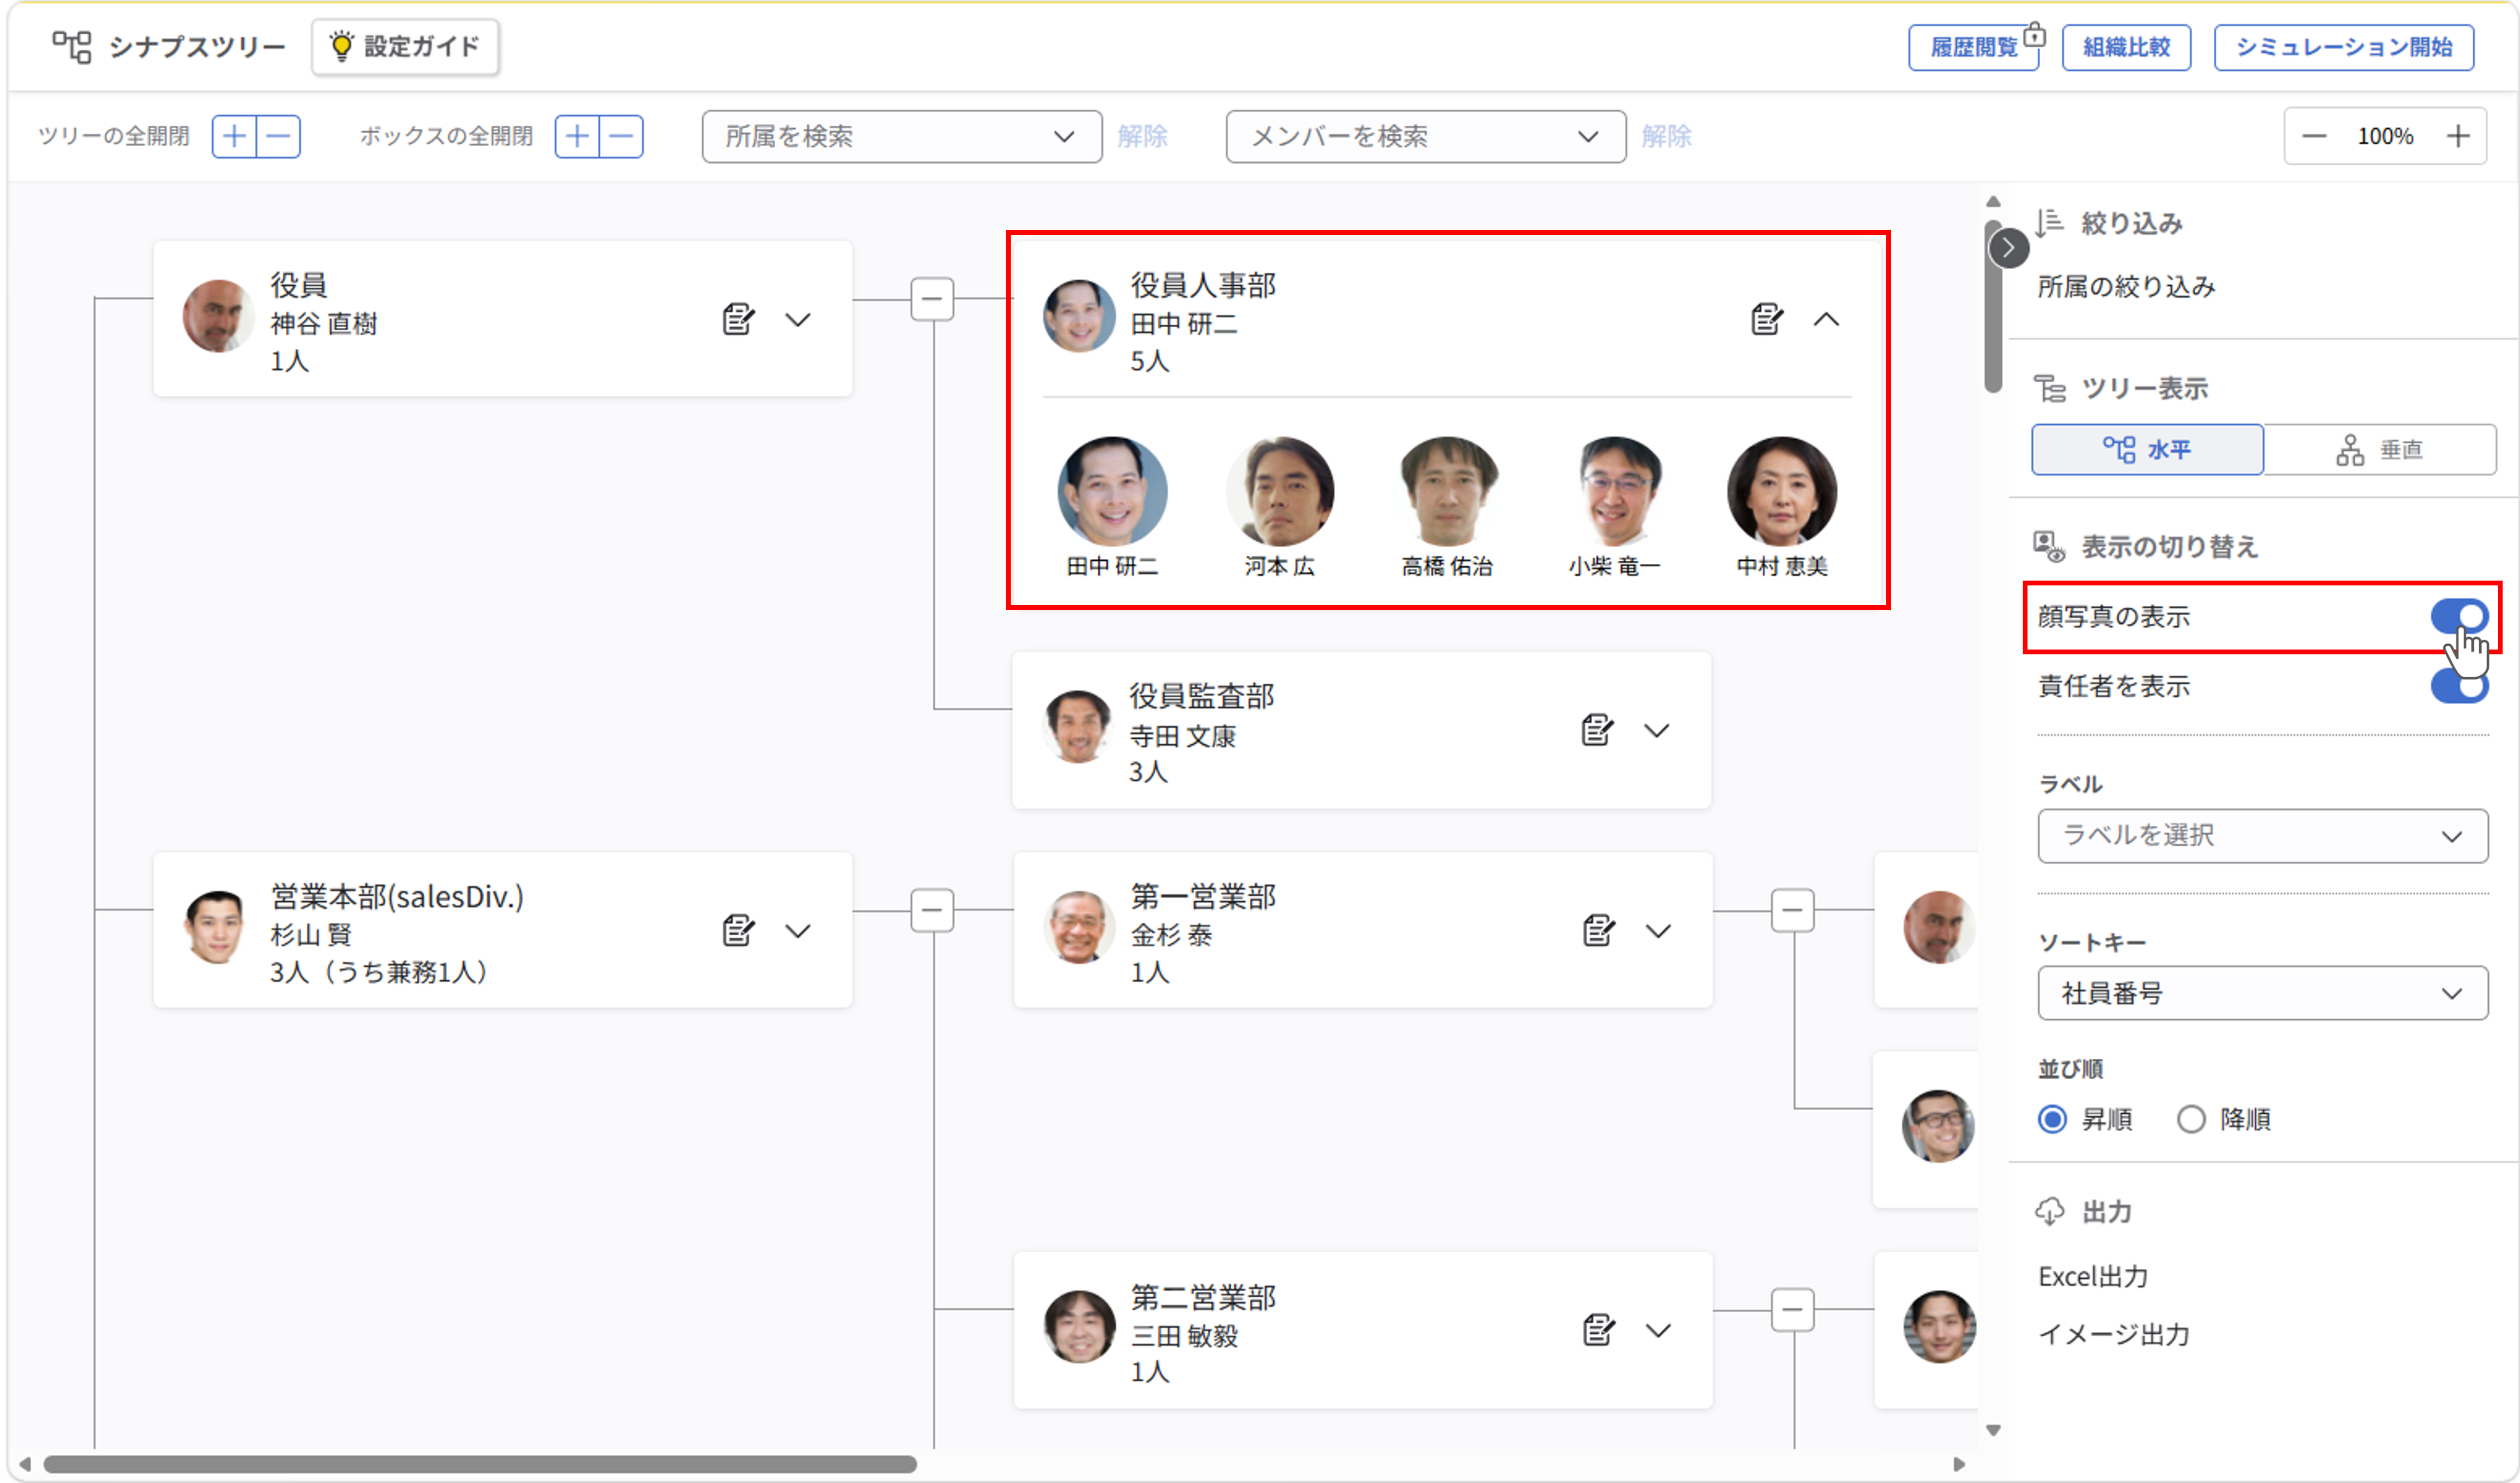
Task: Open the ソートキー 社員番号 dropdown
Action: click(x=2262, y=993)
